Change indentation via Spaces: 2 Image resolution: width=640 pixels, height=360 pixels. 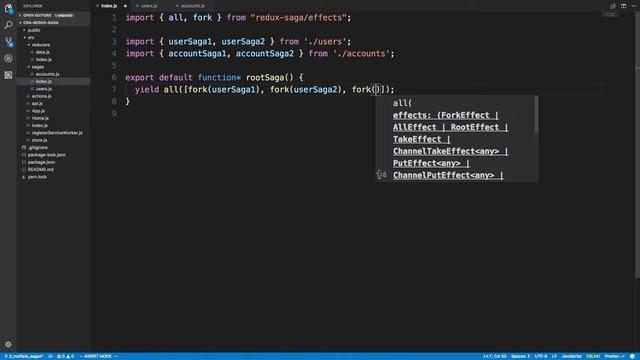[x=520, y=356]
